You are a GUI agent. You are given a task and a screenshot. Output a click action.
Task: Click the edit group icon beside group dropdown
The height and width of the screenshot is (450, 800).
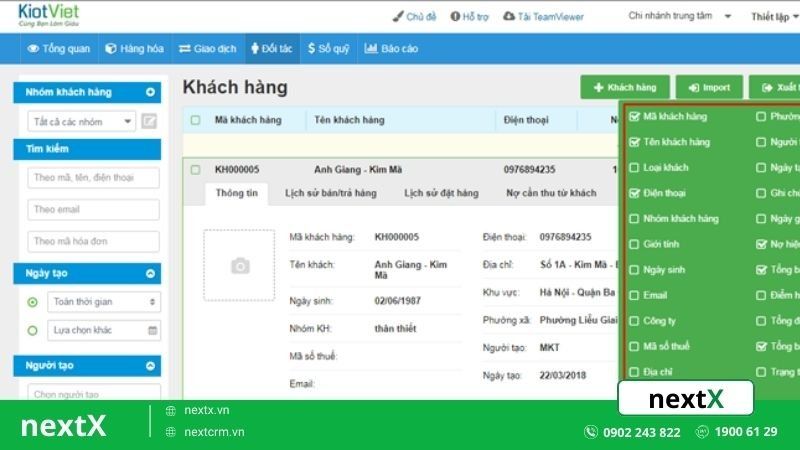point(149,122)
